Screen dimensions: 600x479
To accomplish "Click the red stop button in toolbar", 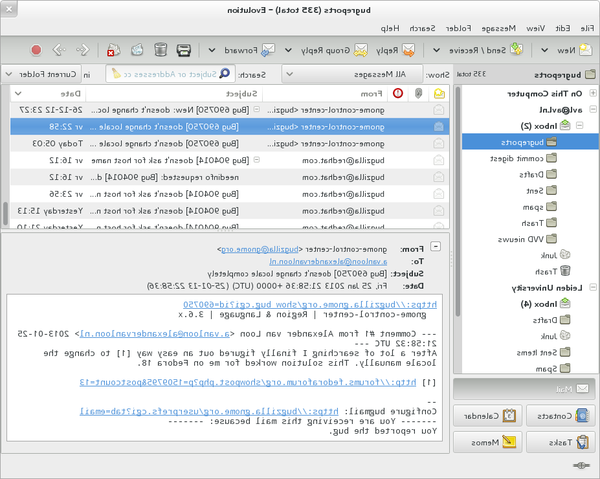I will 37,49.
